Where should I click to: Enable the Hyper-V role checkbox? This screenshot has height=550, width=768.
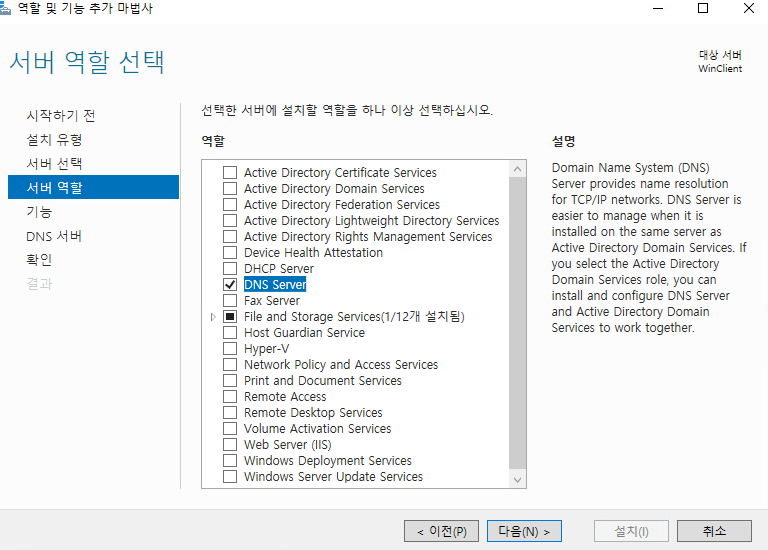click(230, 348)
